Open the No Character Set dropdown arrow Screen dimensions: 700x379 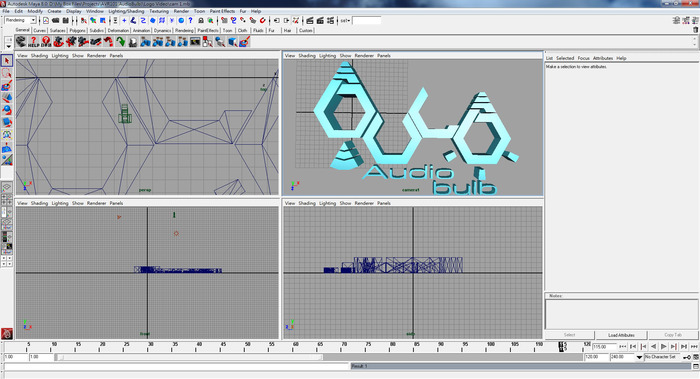(639, 357)
